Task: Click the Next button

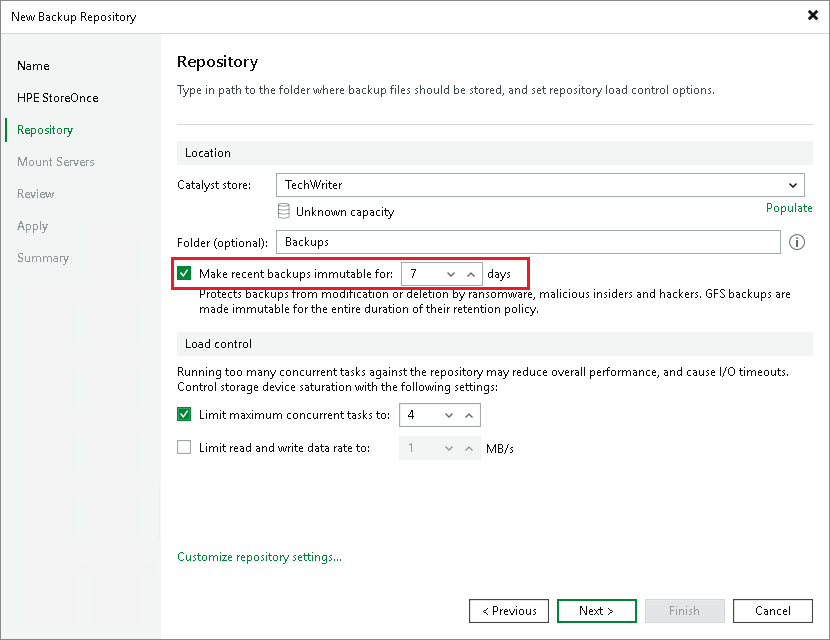Action: [x=597, y=611]
